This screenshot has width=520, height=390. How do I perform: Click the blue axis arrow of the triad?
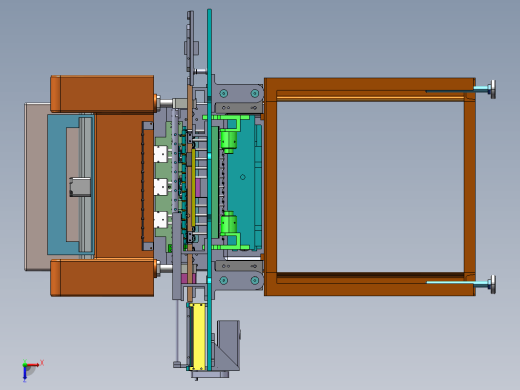(x=25, y=374)
